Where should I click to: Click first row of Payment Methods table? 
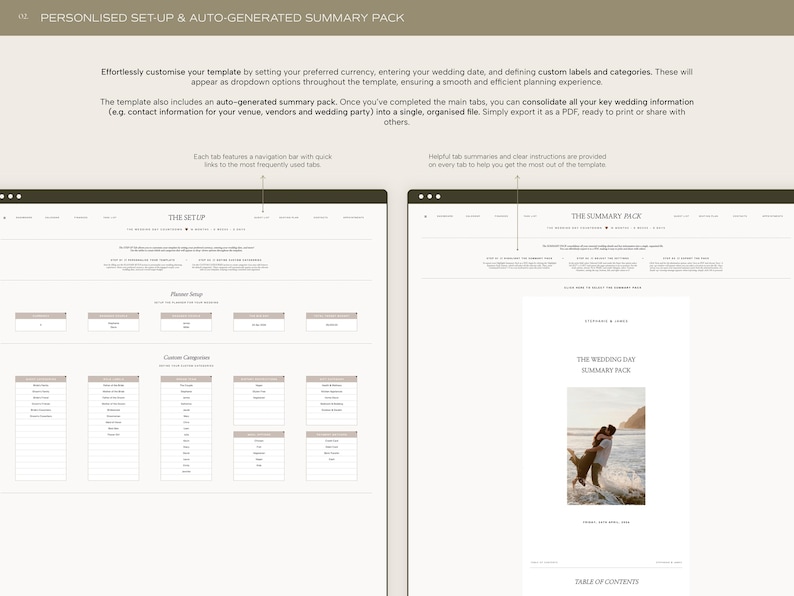(x=332, y=441)
